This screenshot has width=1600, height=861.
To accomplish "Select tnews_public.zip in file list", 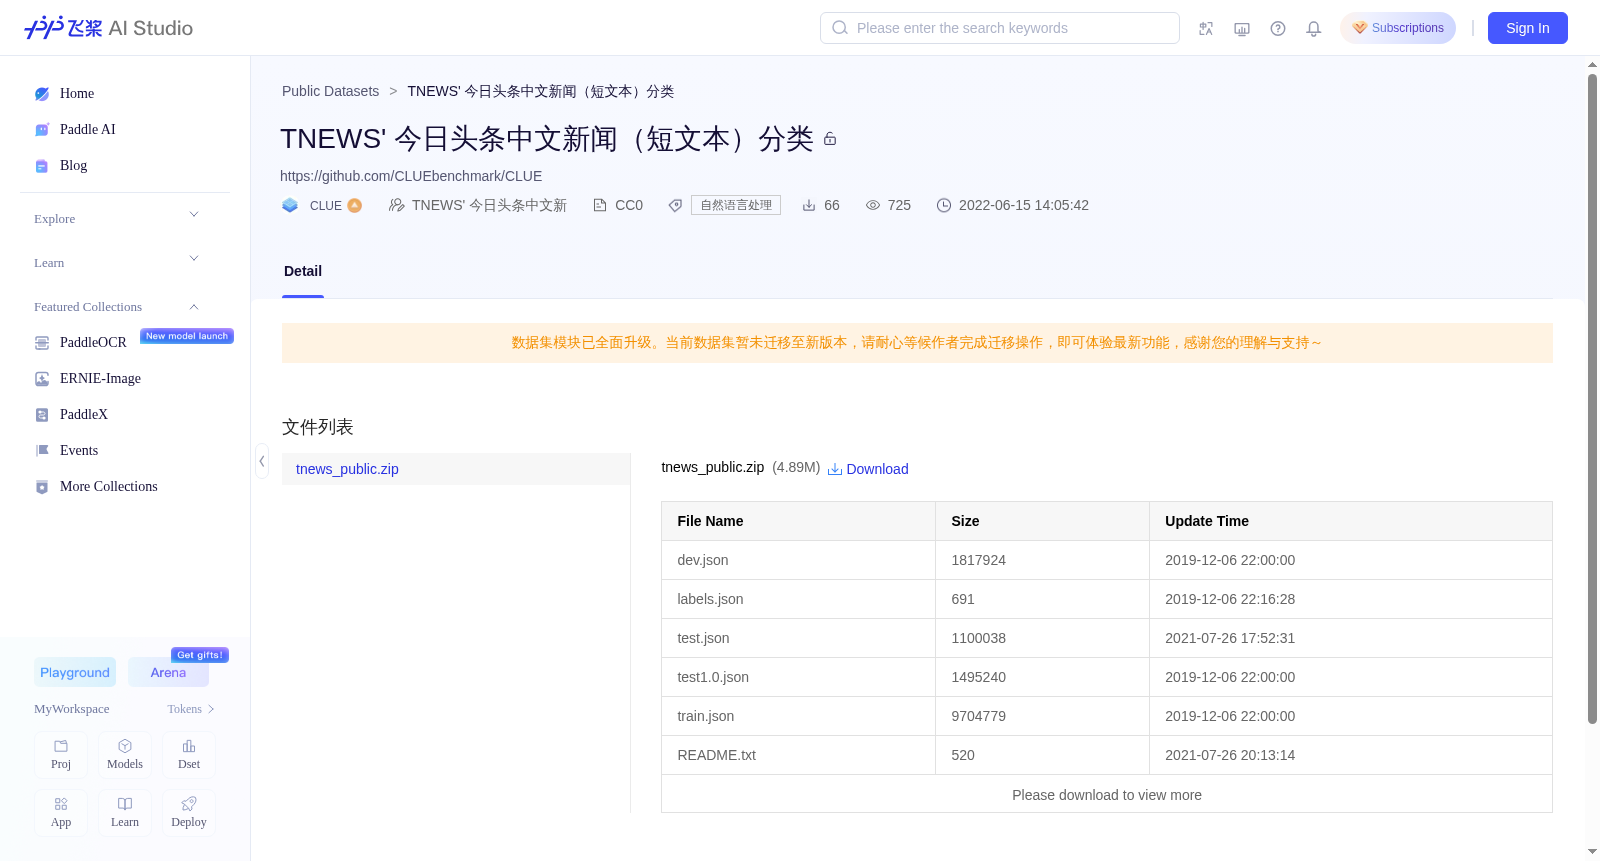I will [456, 469].
